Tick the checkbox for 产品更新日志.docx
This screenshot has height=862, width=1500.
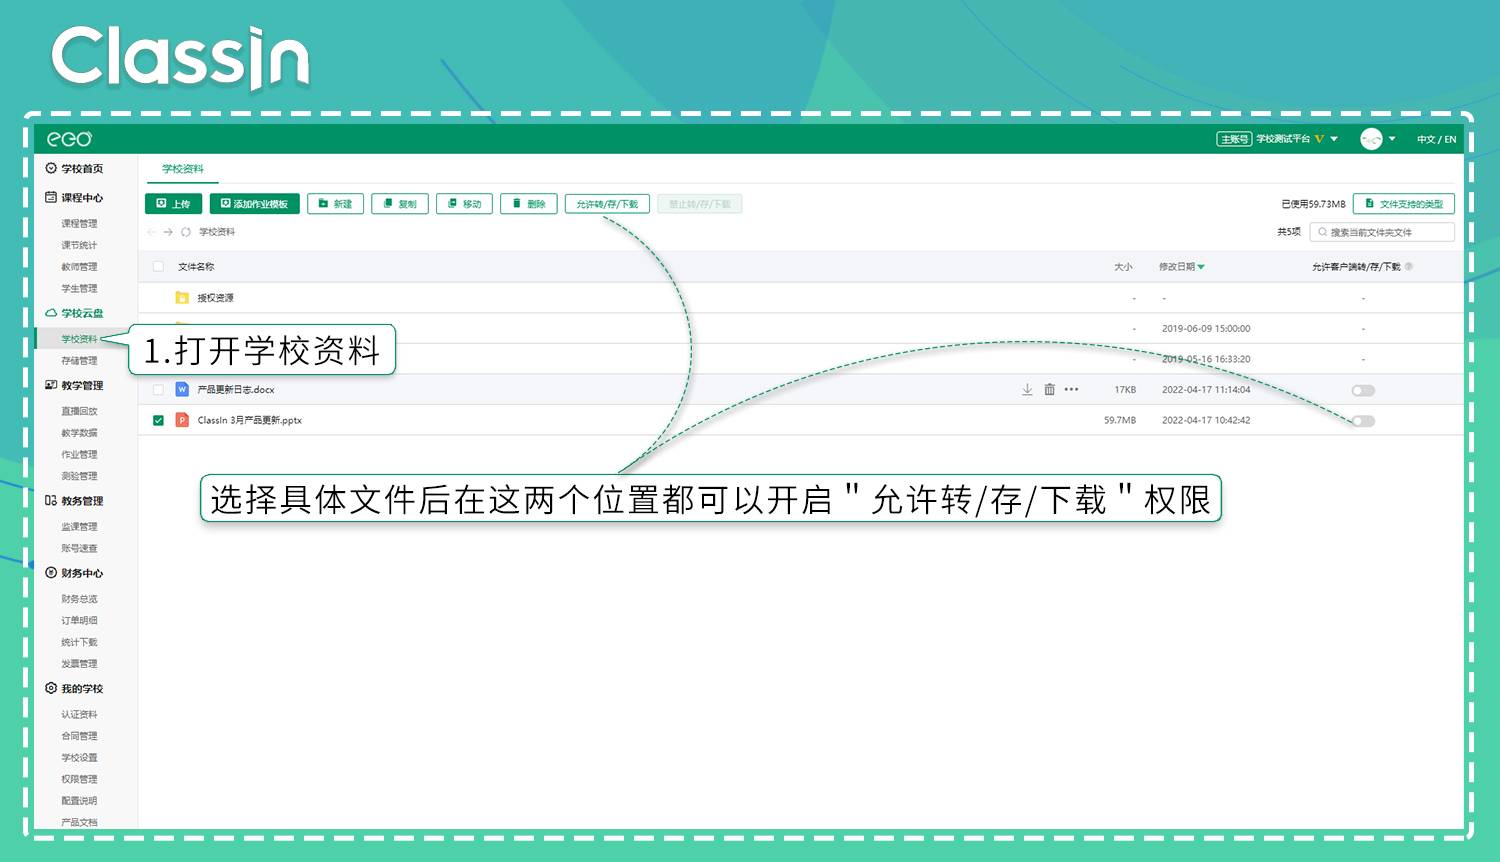point(158,390)
